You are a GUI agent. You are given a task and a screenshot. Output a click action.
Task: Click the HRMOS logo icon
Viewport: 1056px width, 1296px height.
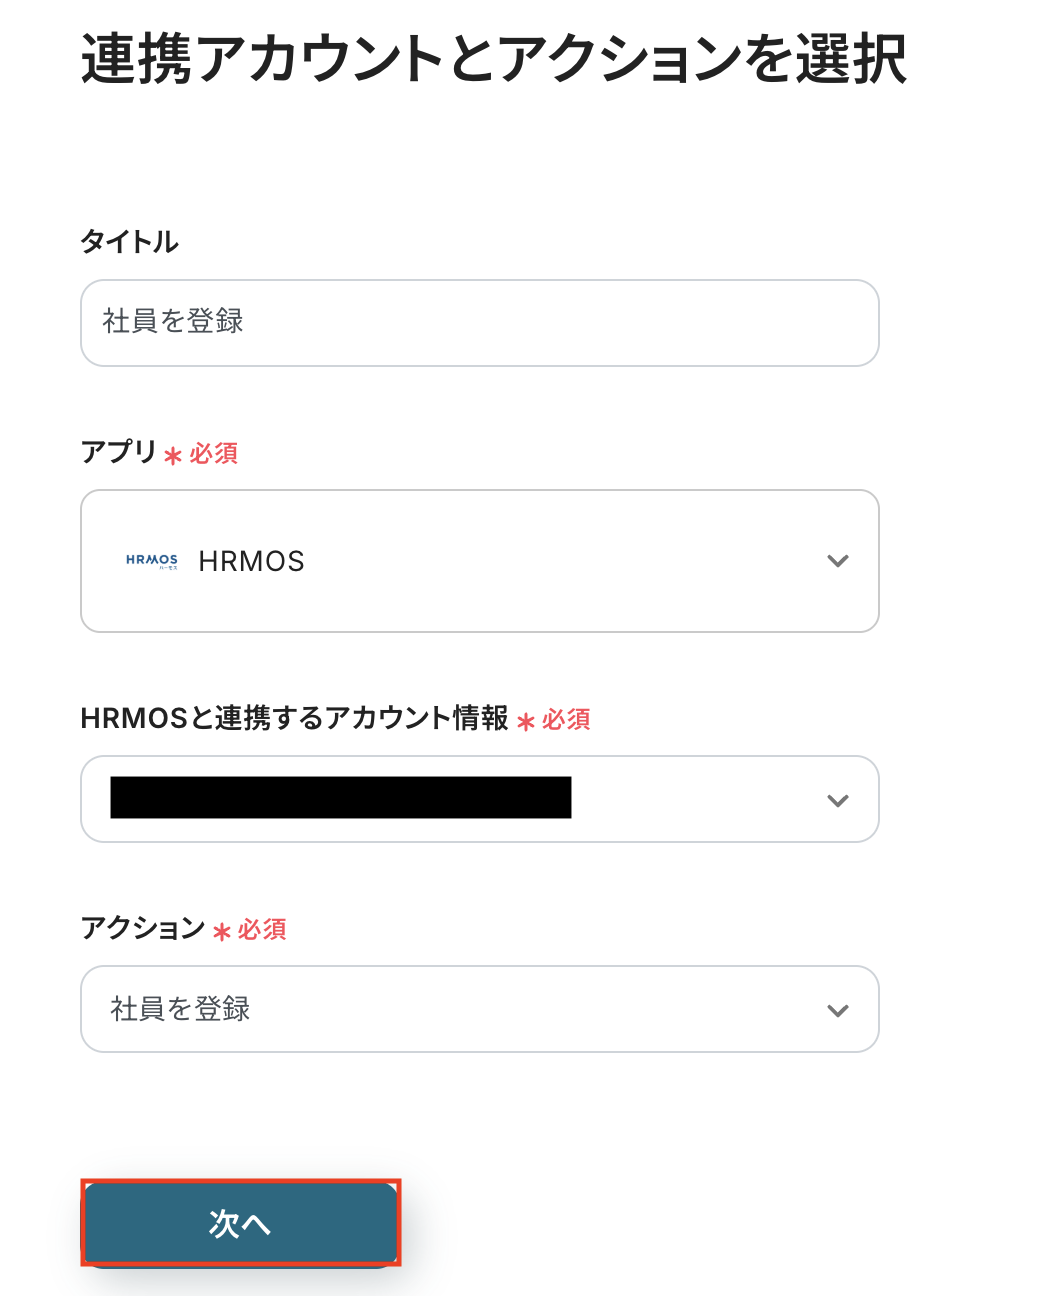[152, 561]
